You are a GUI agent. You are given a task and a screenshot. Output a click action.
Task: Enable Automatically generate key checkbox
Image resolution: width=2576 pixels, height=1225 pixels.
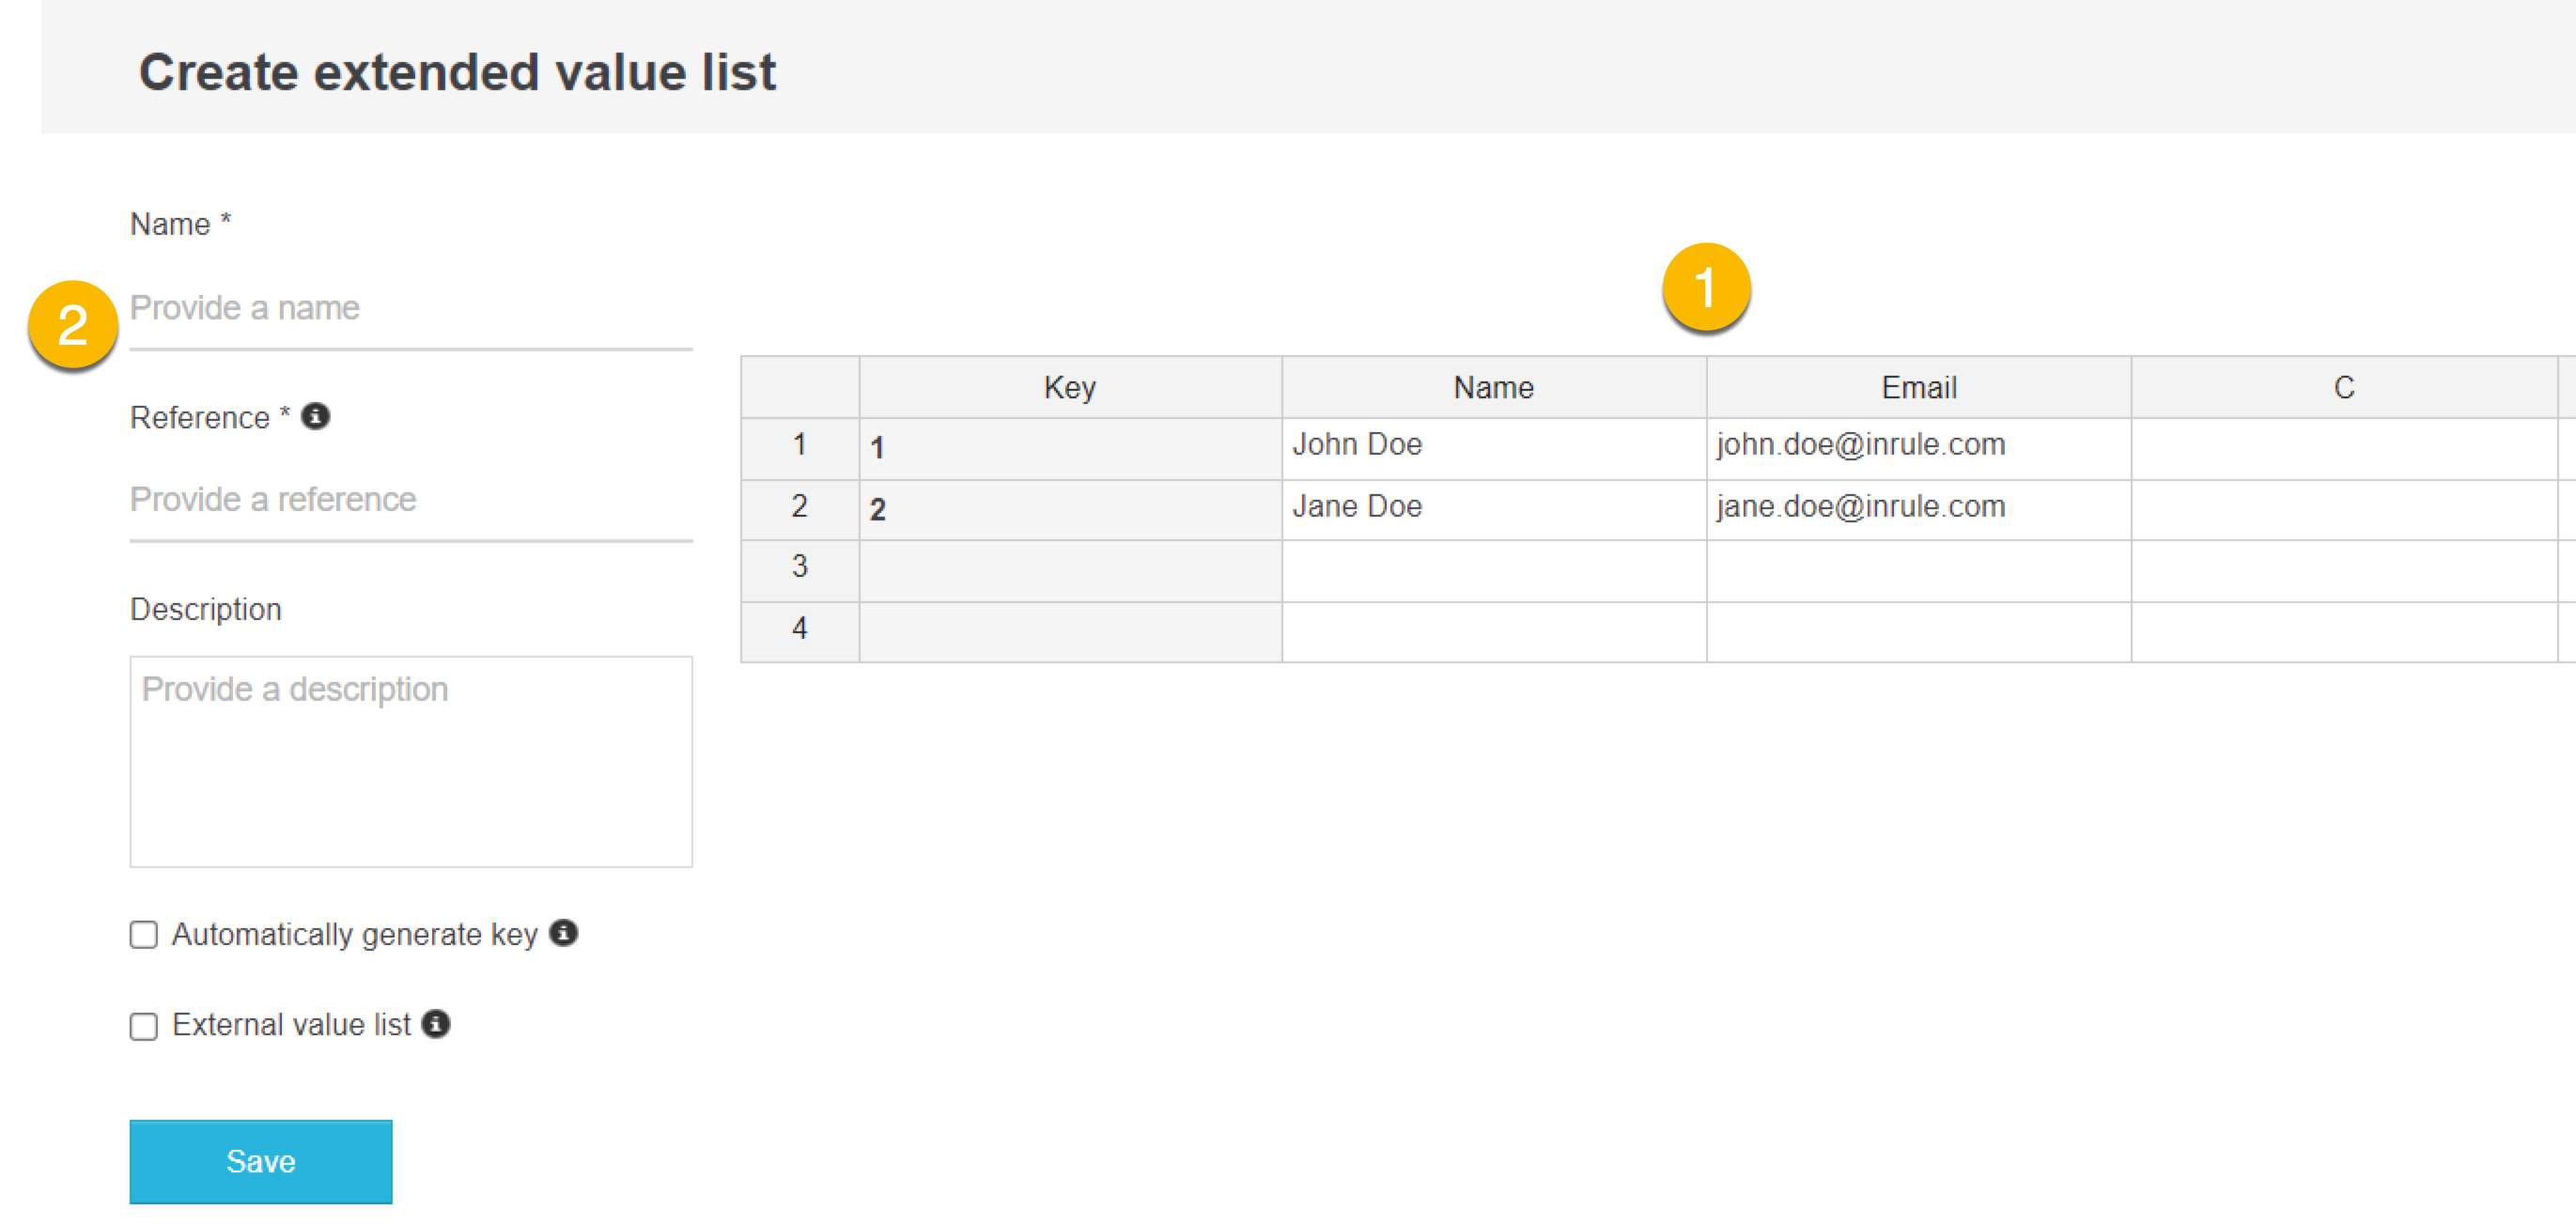pyautogui.click(x=144, y=935)
